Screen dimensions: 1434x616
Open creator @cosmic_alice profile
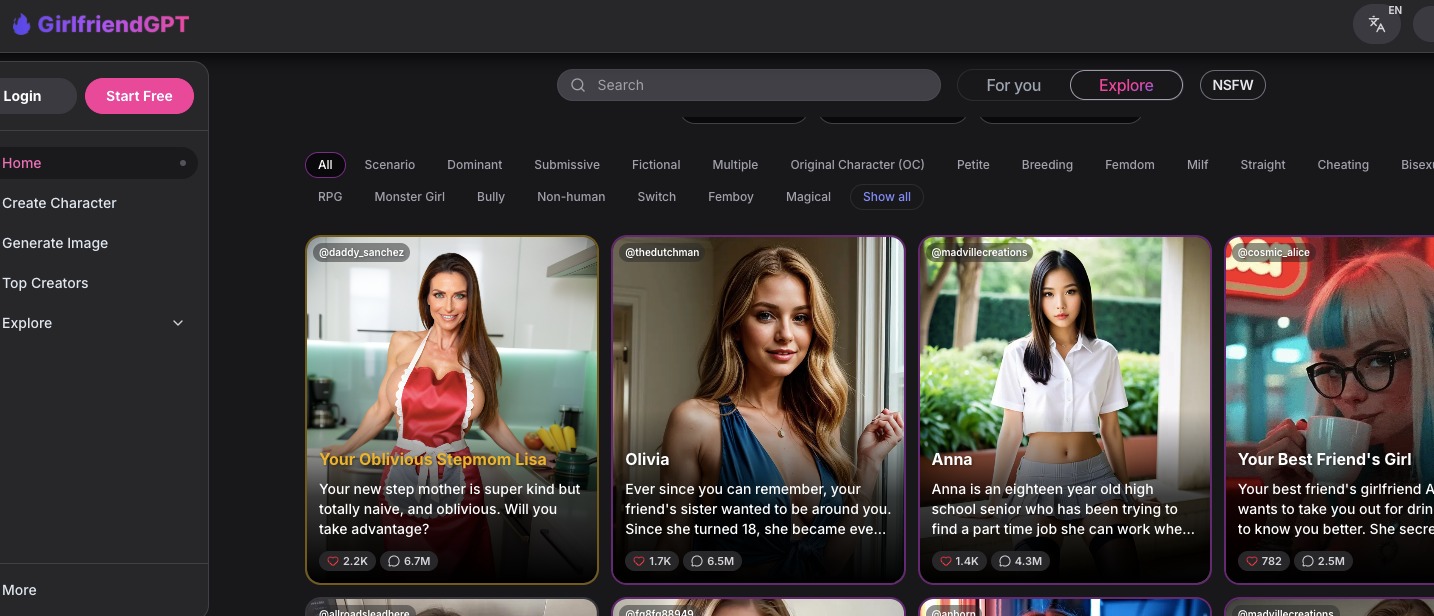(1273, 252)
